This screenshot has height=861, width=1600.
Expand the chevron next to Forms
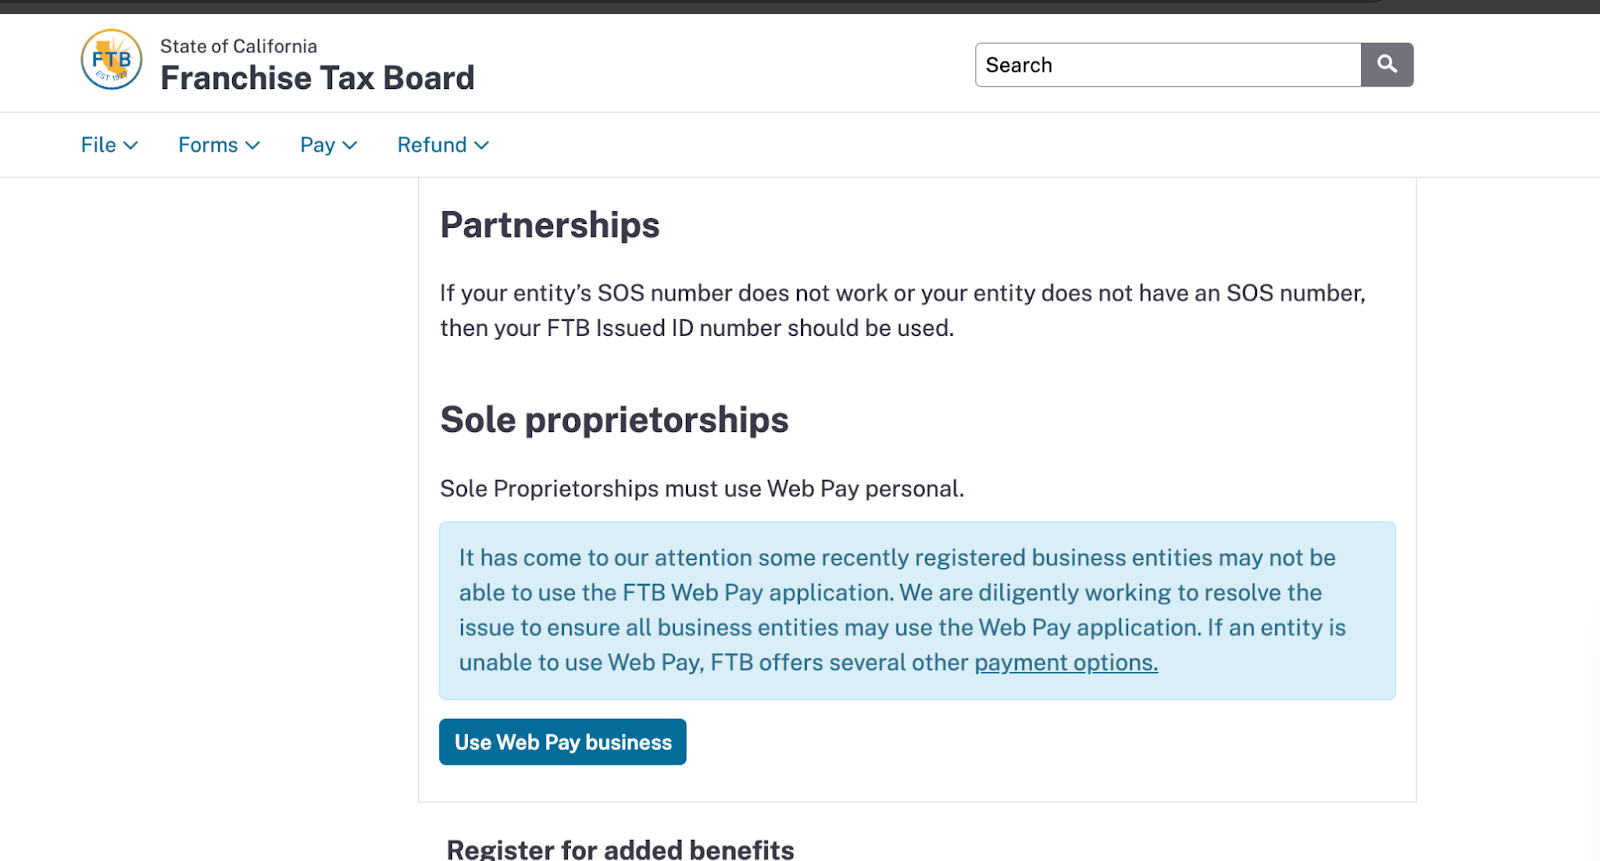tap(253, 146)
